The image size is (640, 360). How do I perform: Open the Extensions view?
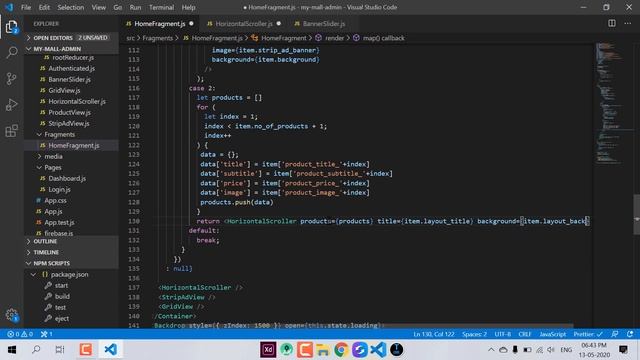pyautogui.click(x=11, y=131)
